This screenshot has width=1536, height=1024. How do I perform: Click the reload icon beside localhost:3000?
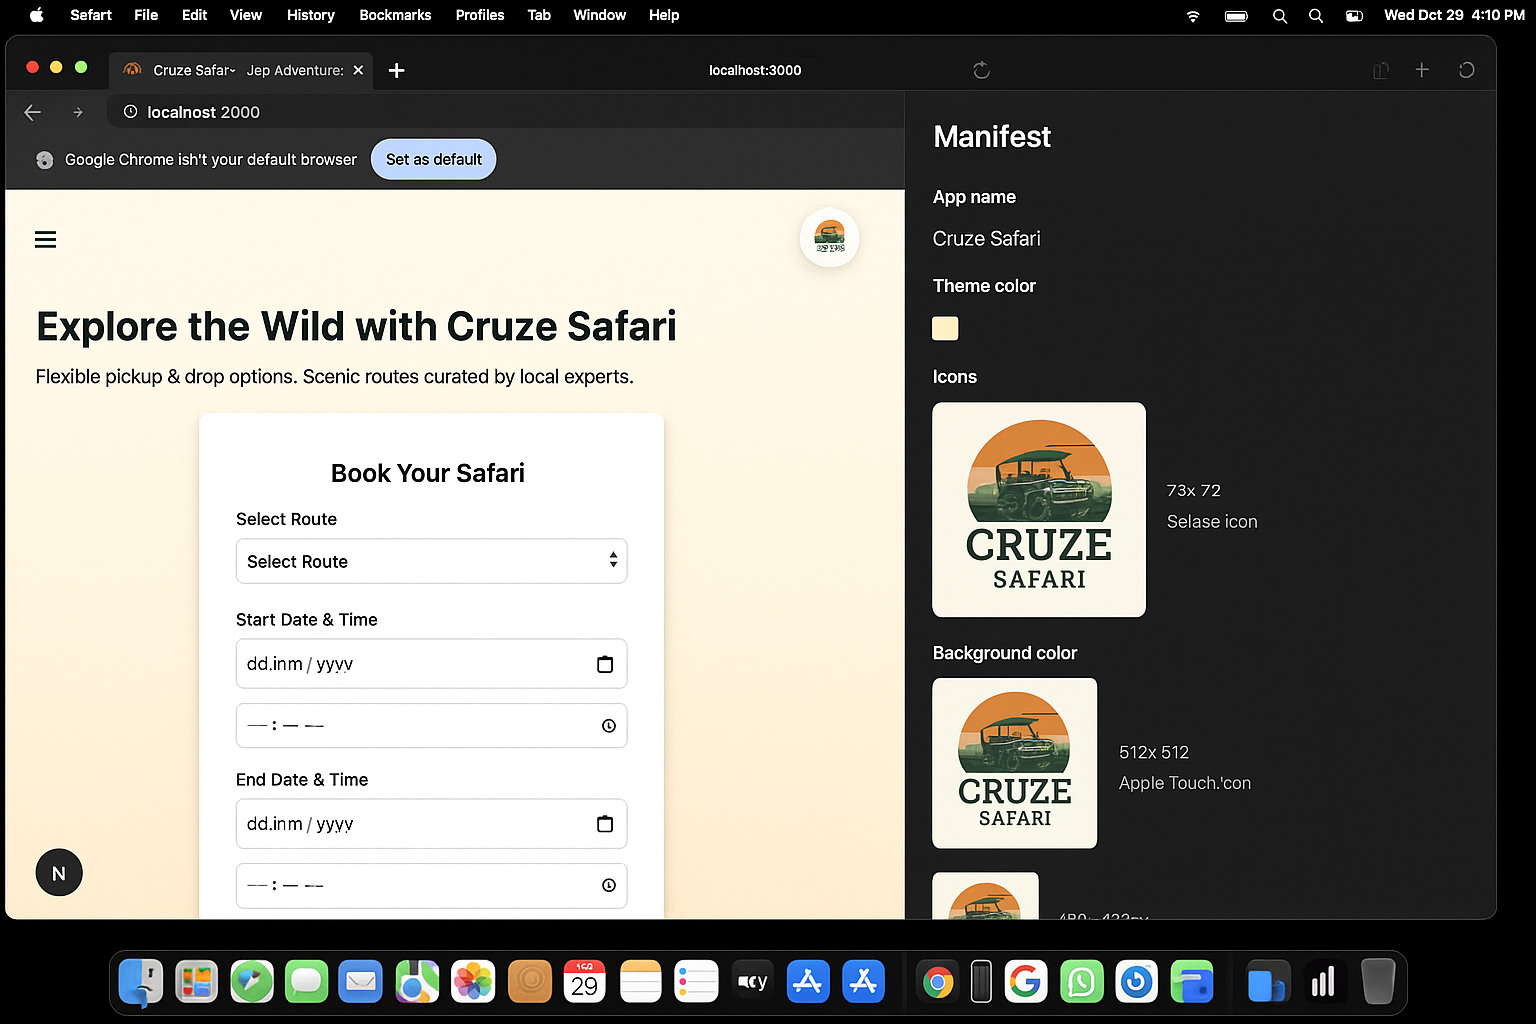pyautogui.click(x=981, y=70)
